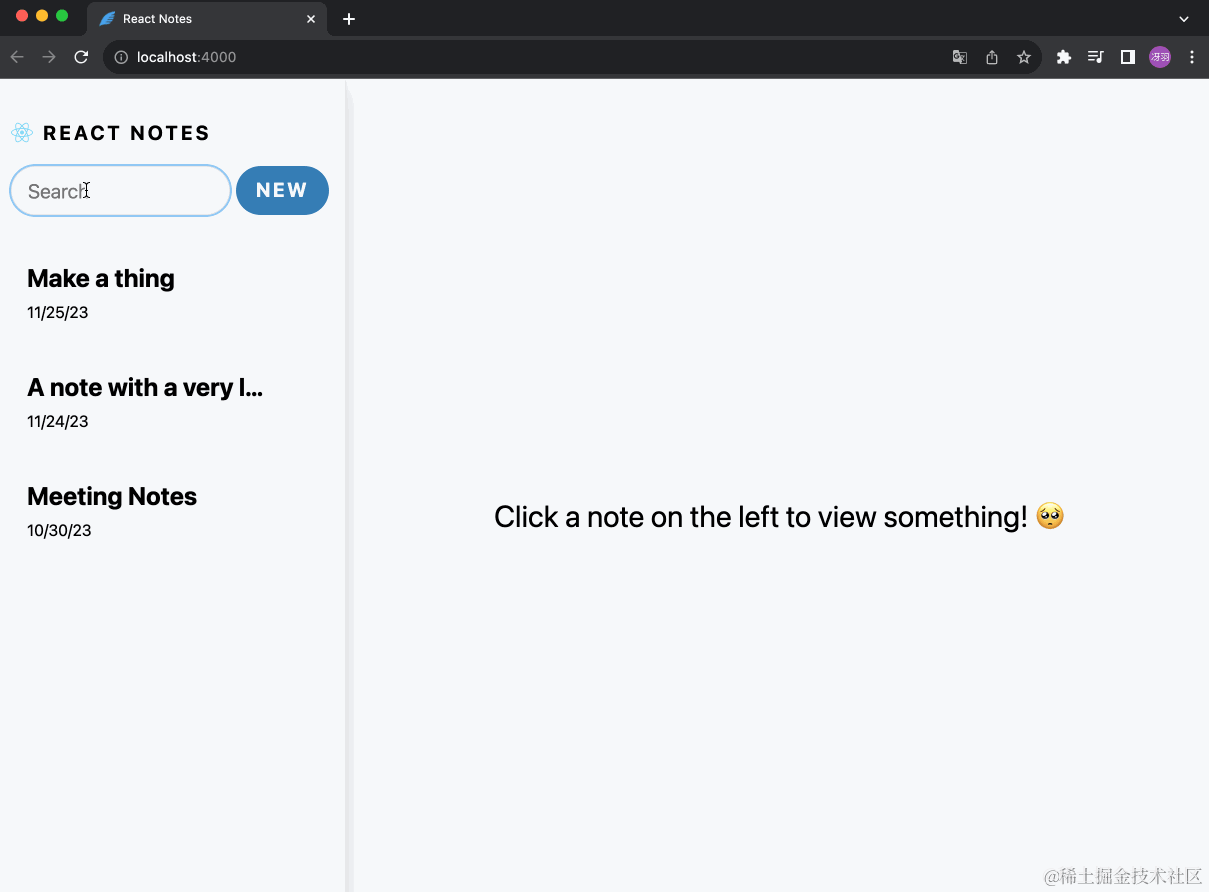This screenshot has width=1209, height=892.
Task: Open the note with a very long title
Action: (x=144, y=387)
